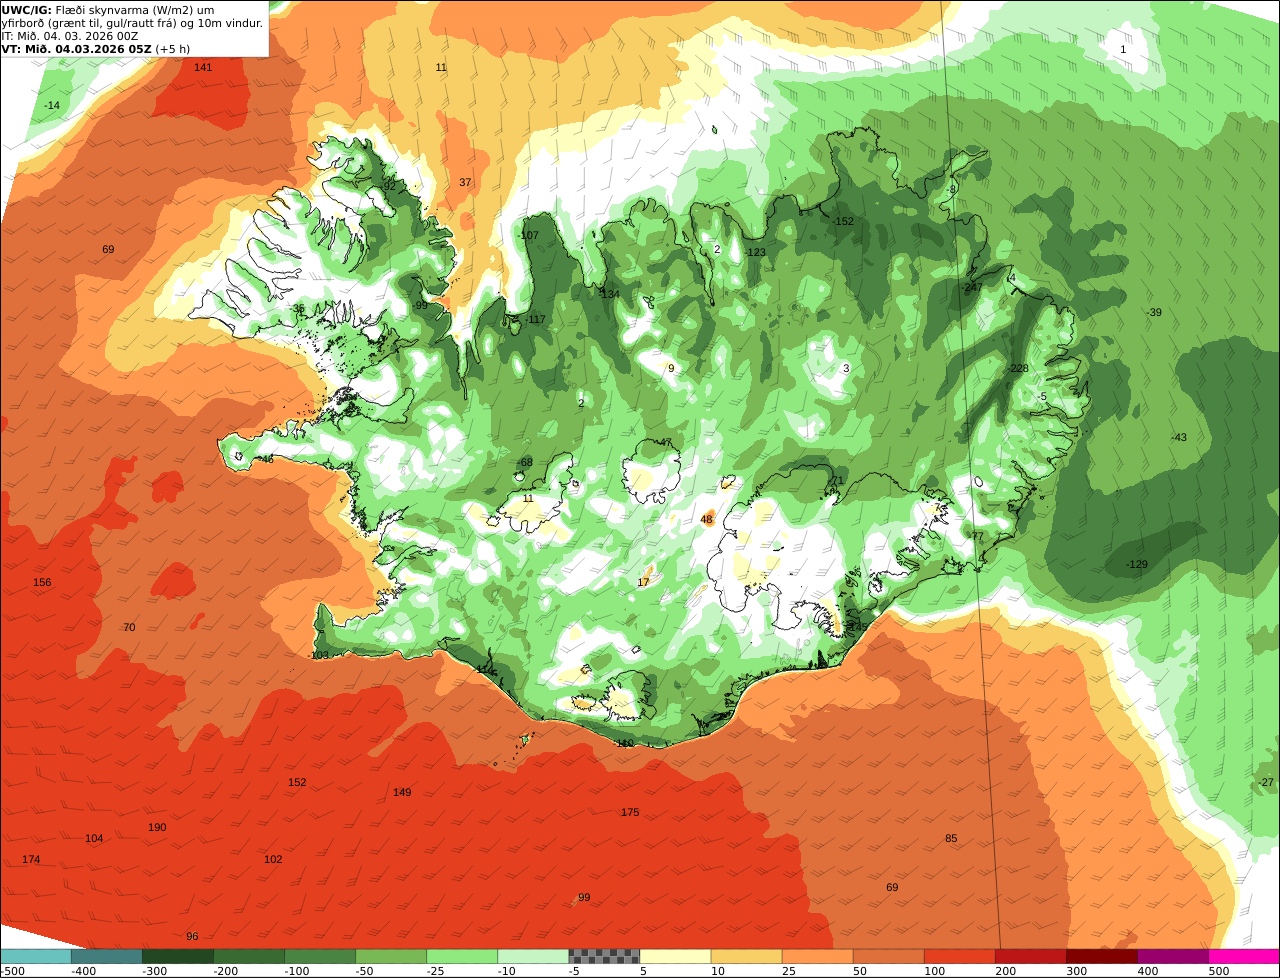The image size is (1280, 978).
Task: Click the map value 17
Action: [643, 581]
